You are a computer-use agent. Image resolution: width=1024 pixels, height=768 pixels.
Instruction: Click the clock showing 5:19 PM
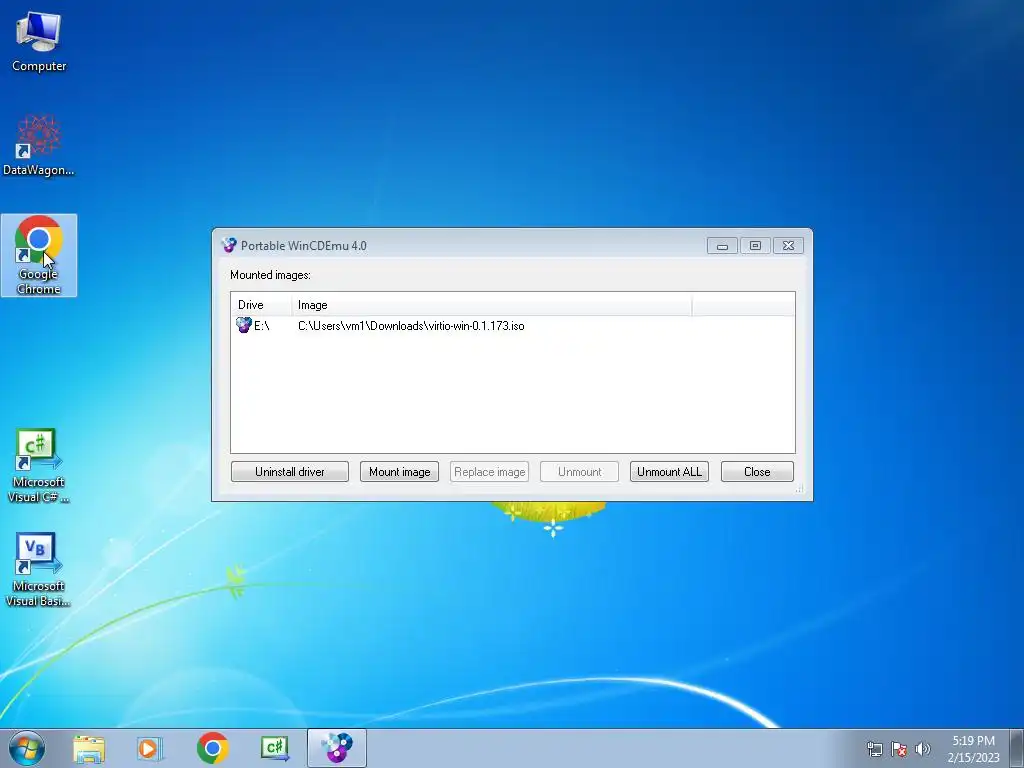973,741
